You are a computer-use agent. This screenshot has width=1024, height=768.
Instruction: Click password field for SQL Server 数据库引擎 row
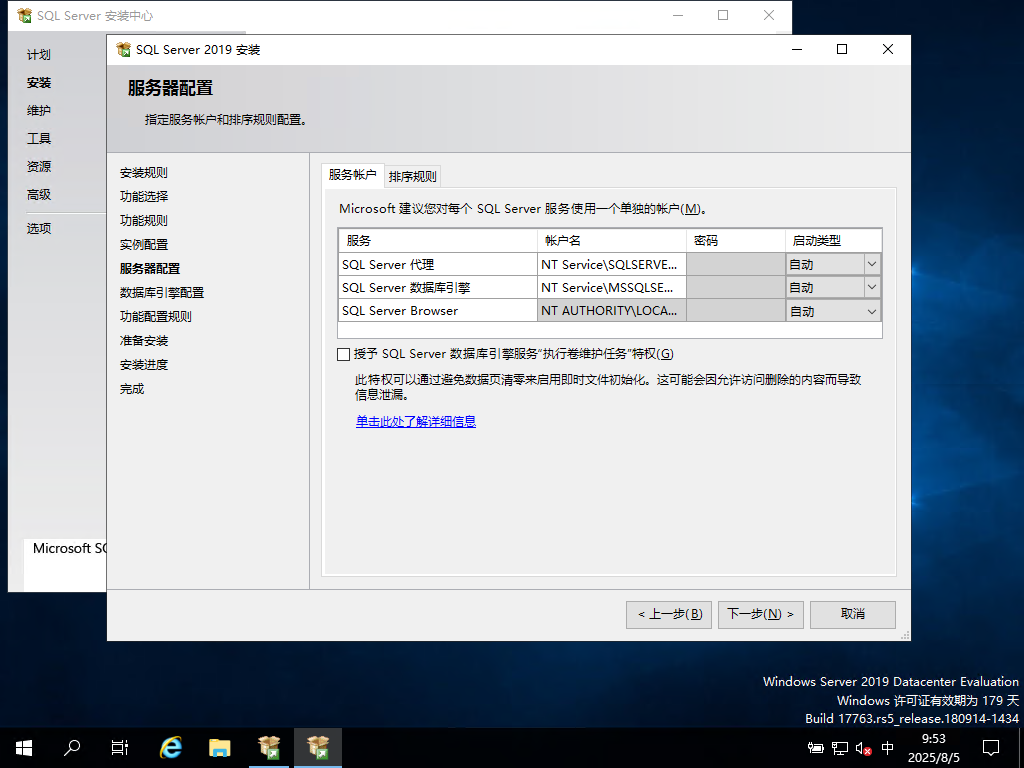coord(736,287)
